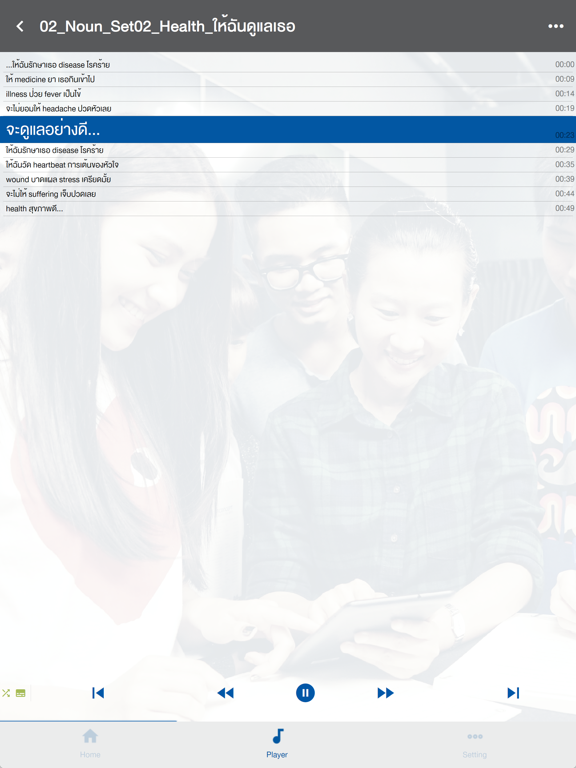Click the 00:49 timestamp
Image resolution: width=576 pixels, height=768 pixels.
564,209
